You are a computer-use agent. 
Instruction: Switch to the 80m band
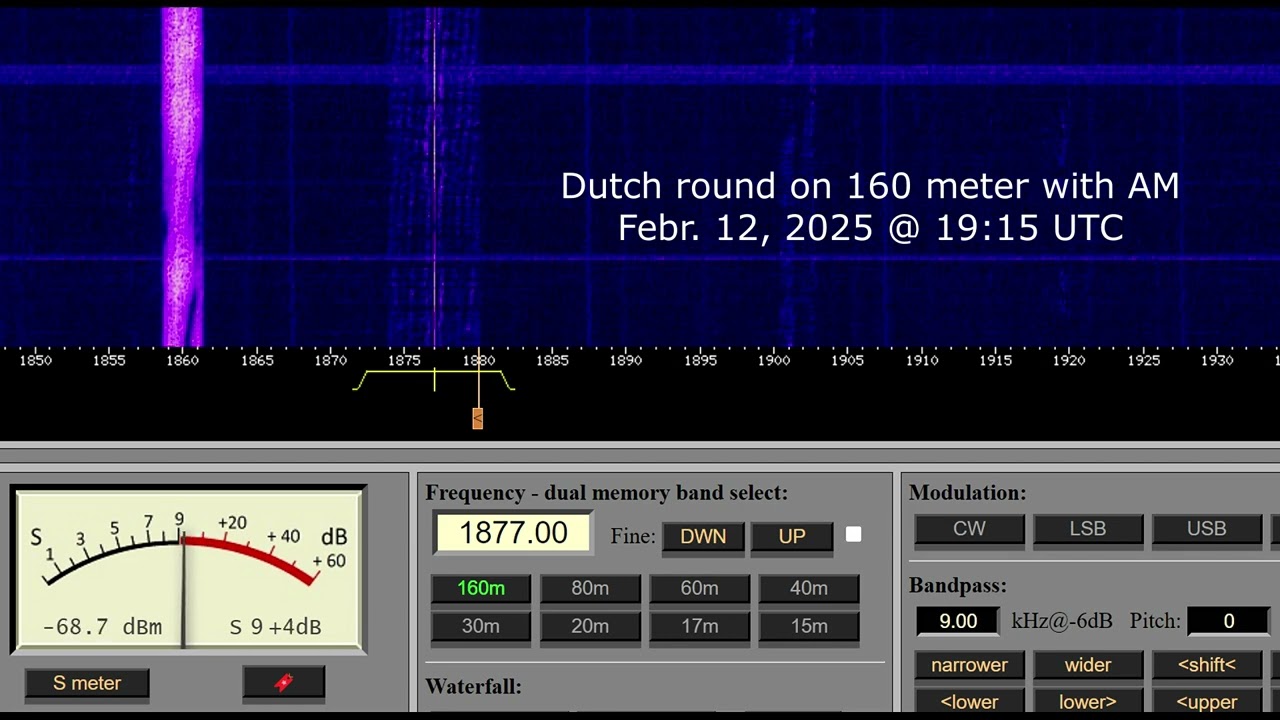(590, 589)
